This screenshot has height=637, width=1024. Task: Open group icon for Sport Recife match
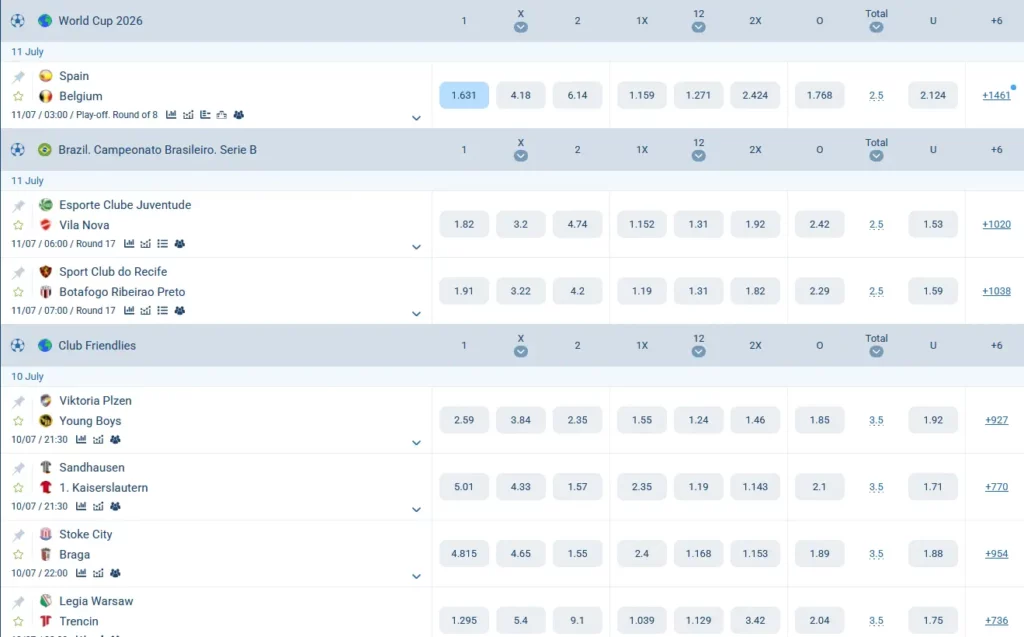click(180, 310)
